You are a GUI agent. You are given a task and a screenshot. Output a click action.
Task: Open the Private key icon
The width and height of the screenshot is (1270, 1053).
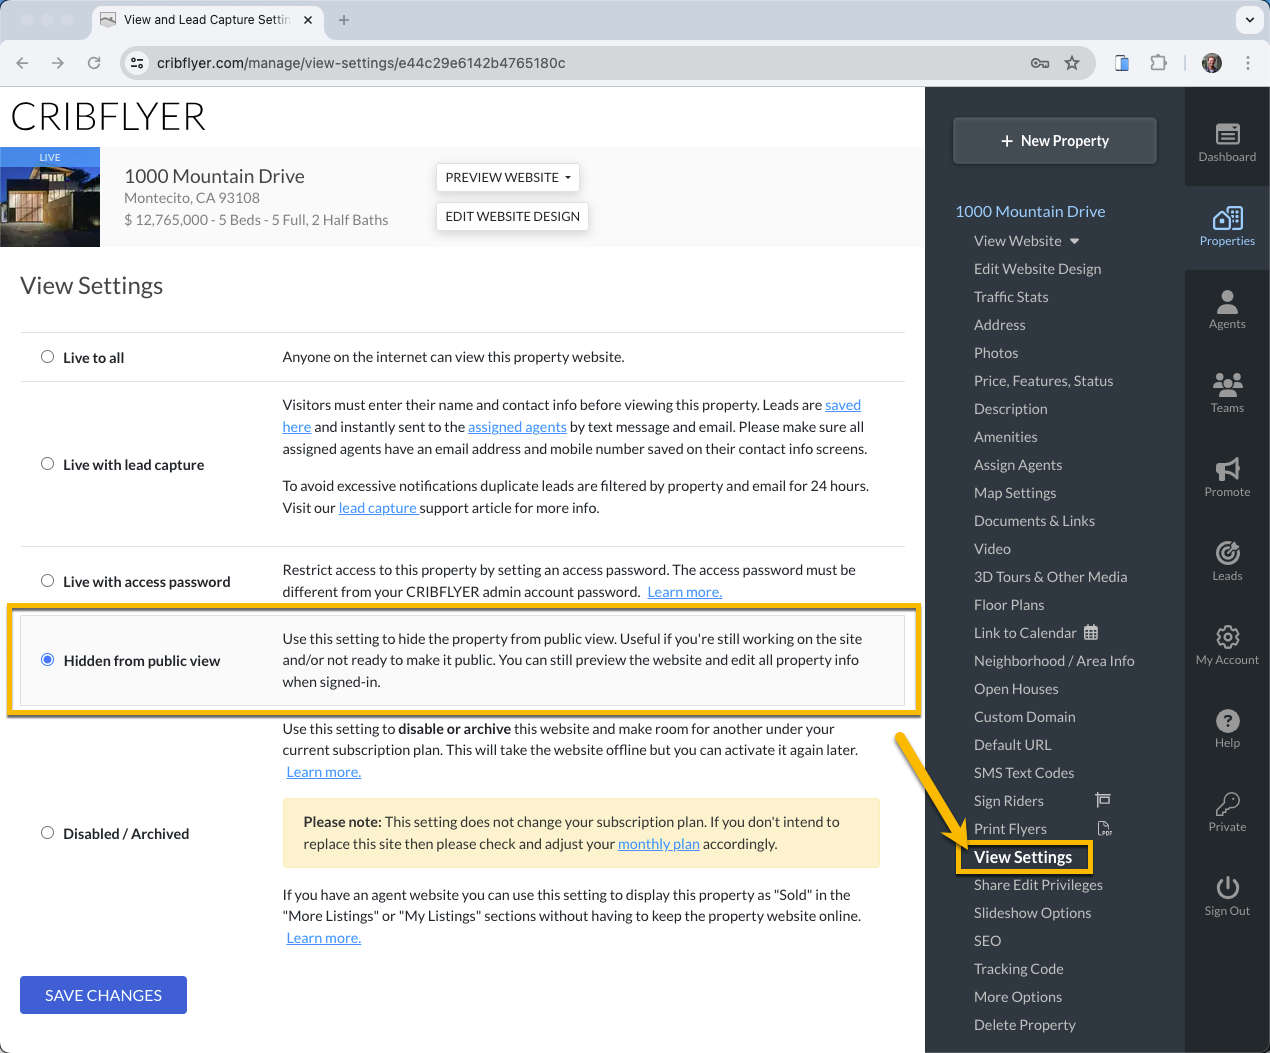coord(1227,804)
